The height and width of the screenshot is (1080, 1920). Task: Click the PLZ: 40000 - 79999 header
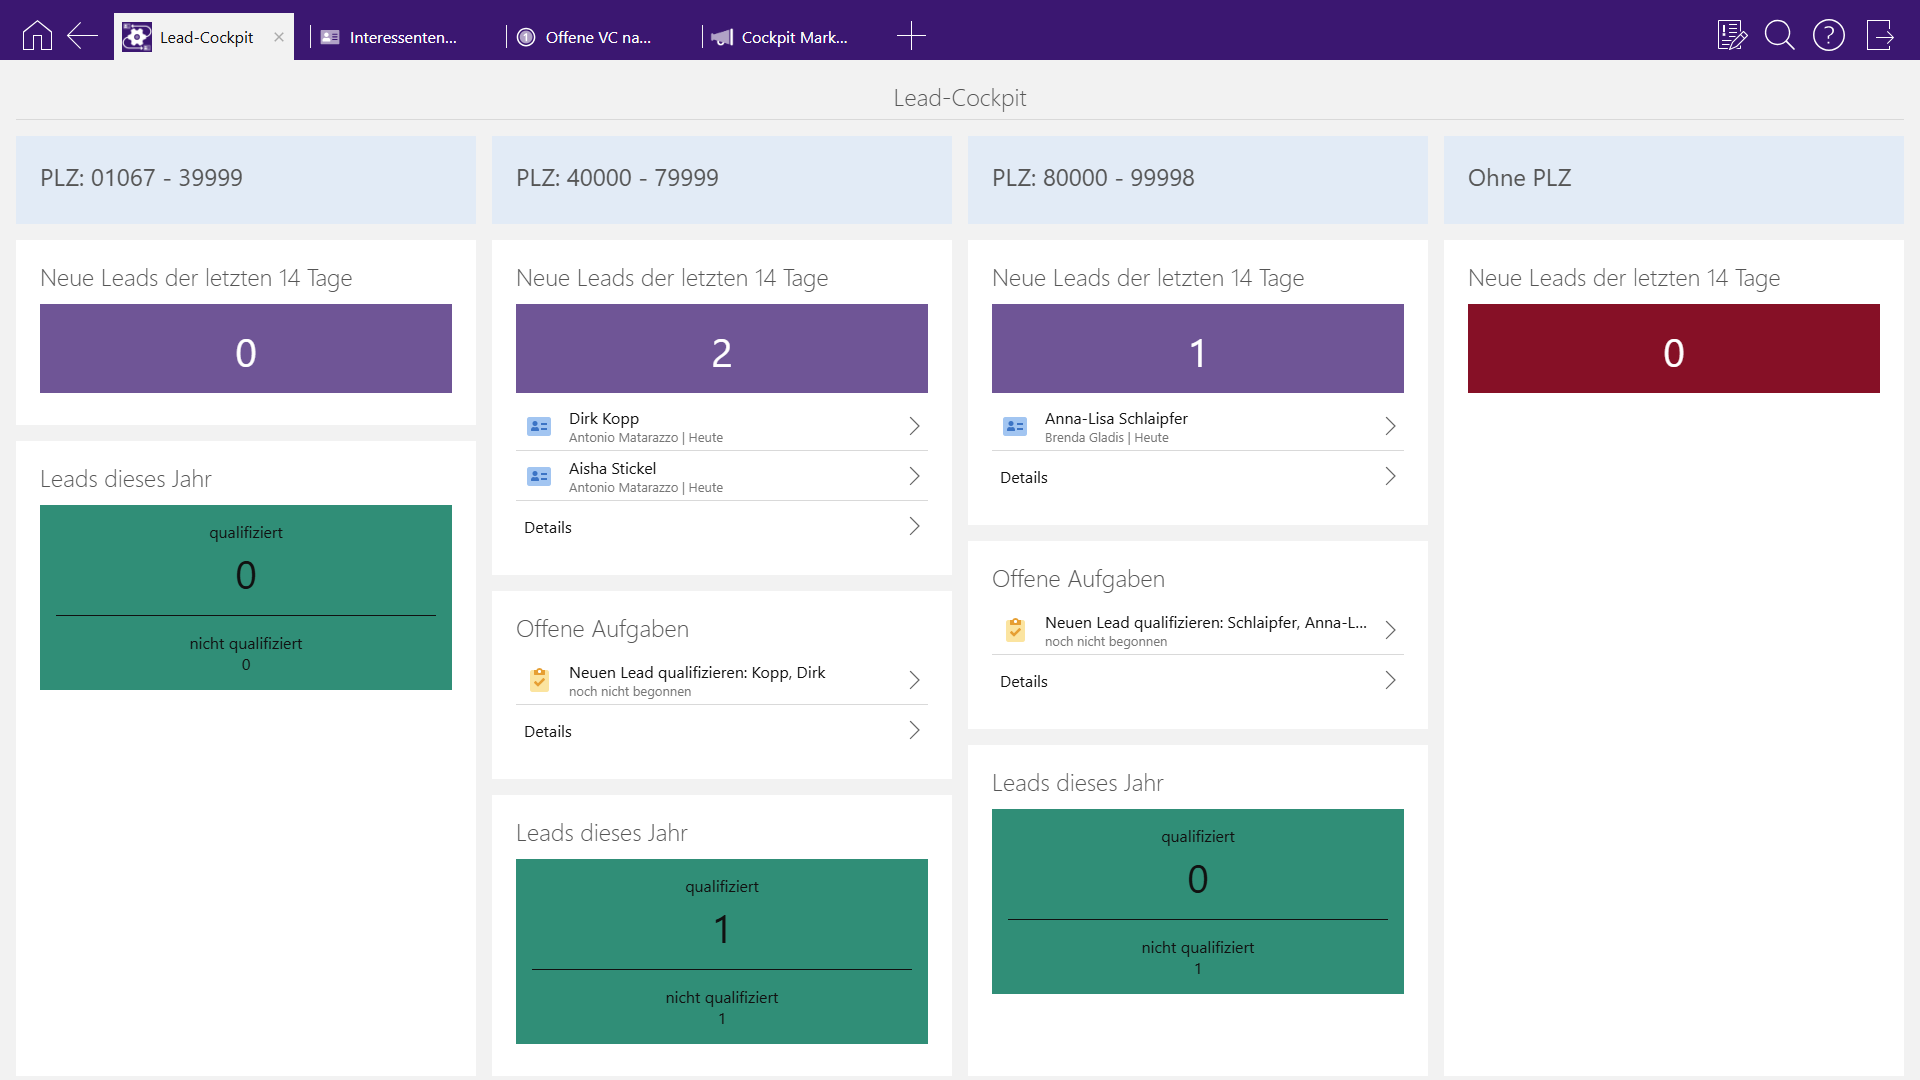(722, 179)
